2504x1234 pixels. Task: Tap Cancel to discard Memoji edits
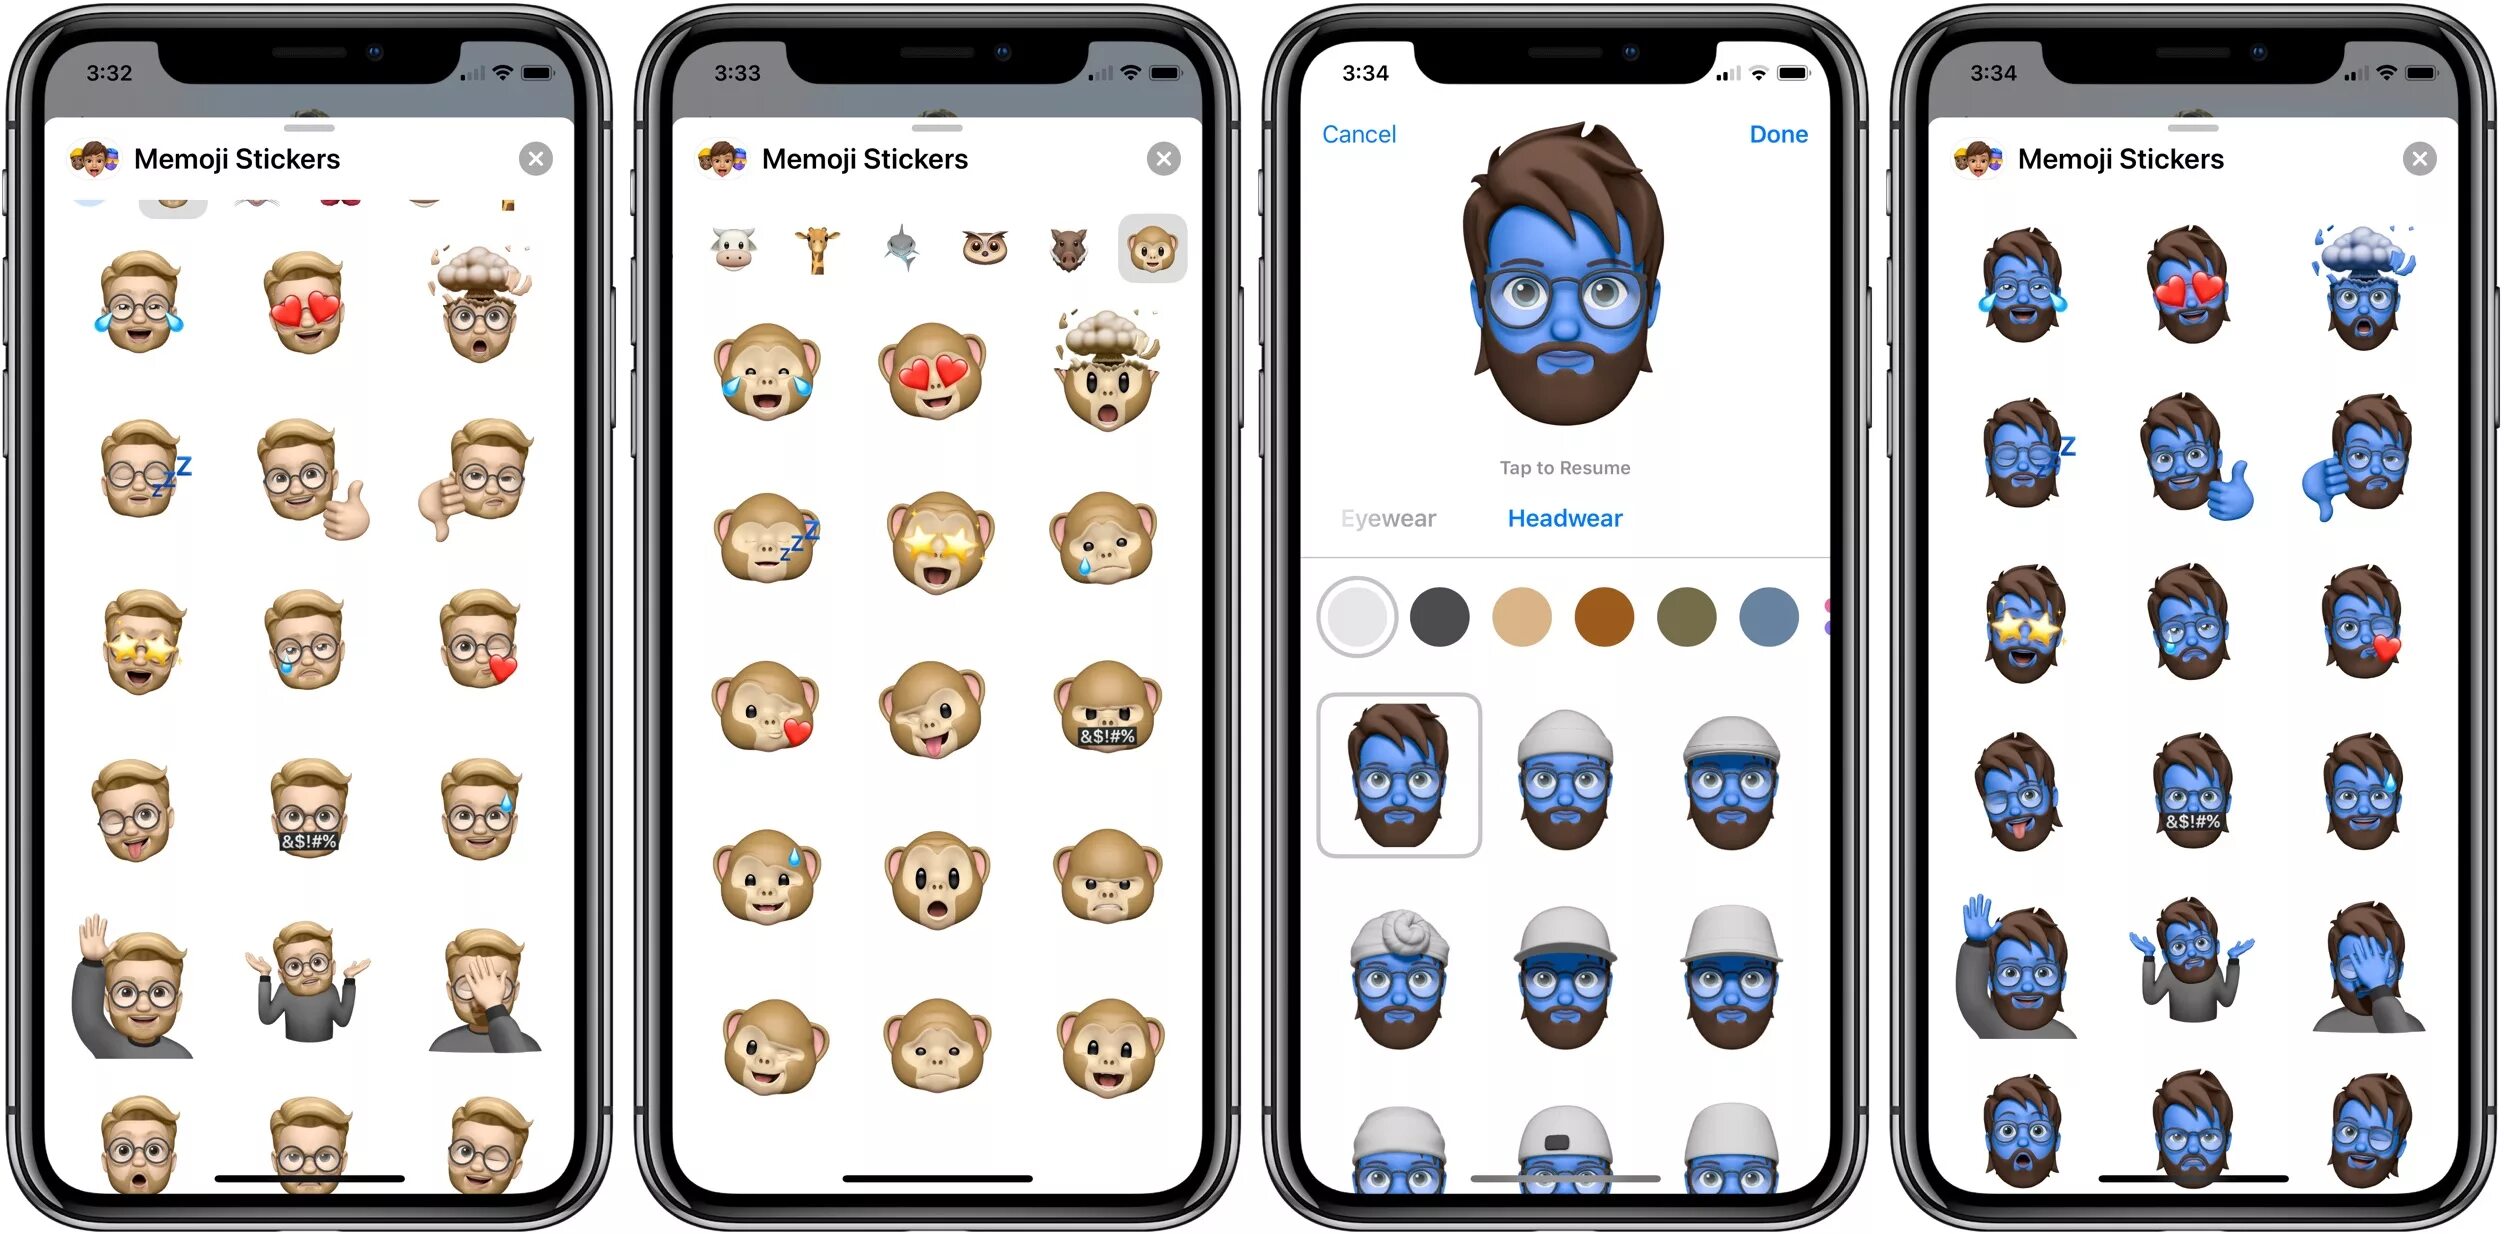1357,134
